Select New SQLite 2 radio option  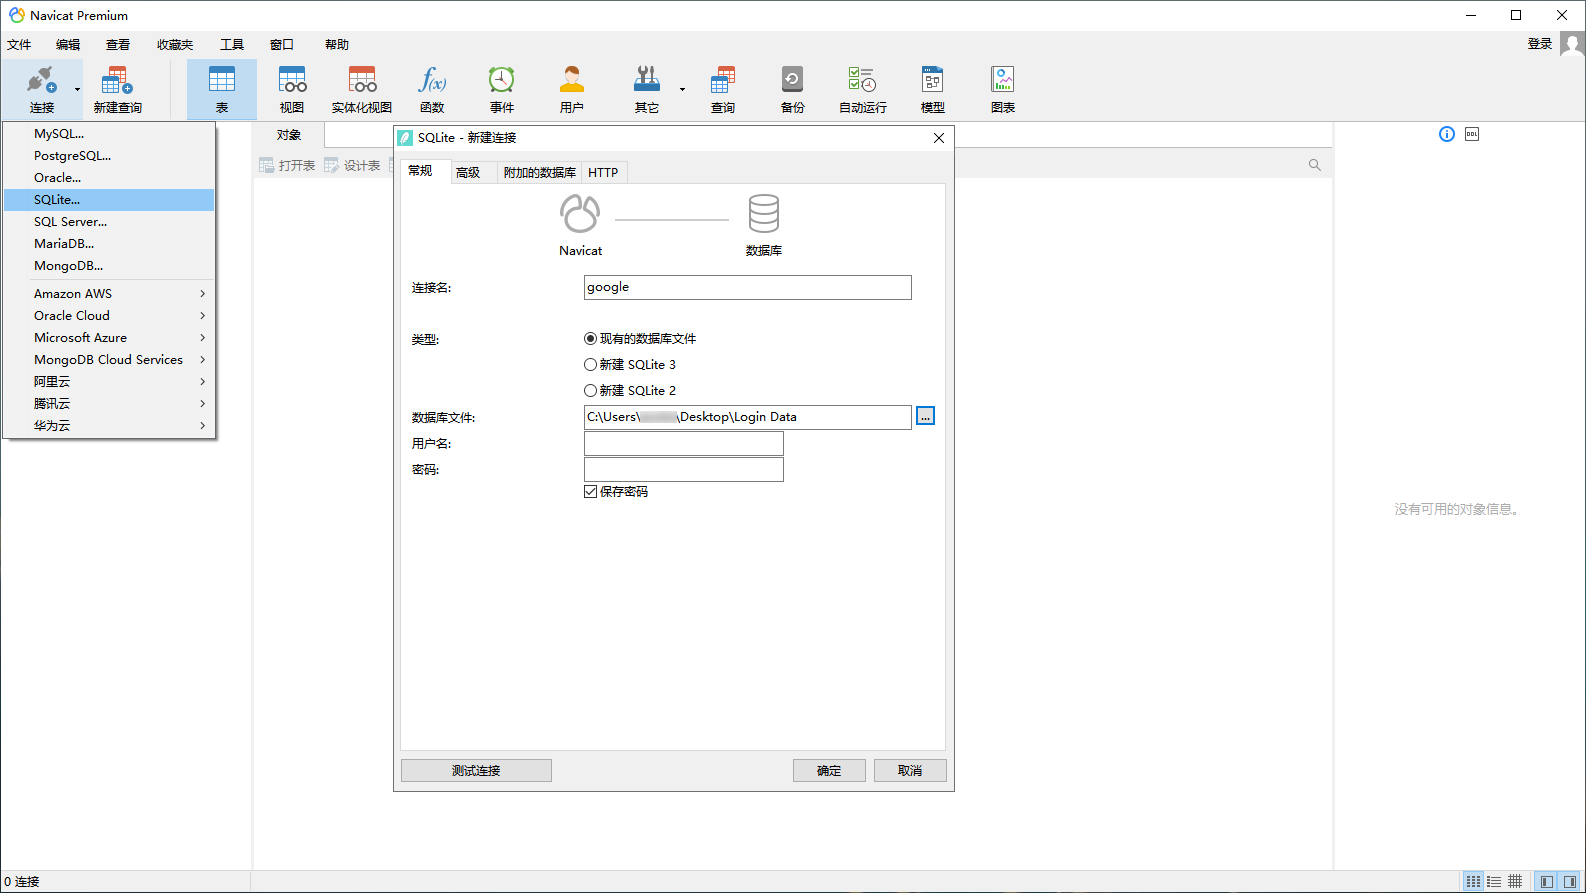point(630,391)
